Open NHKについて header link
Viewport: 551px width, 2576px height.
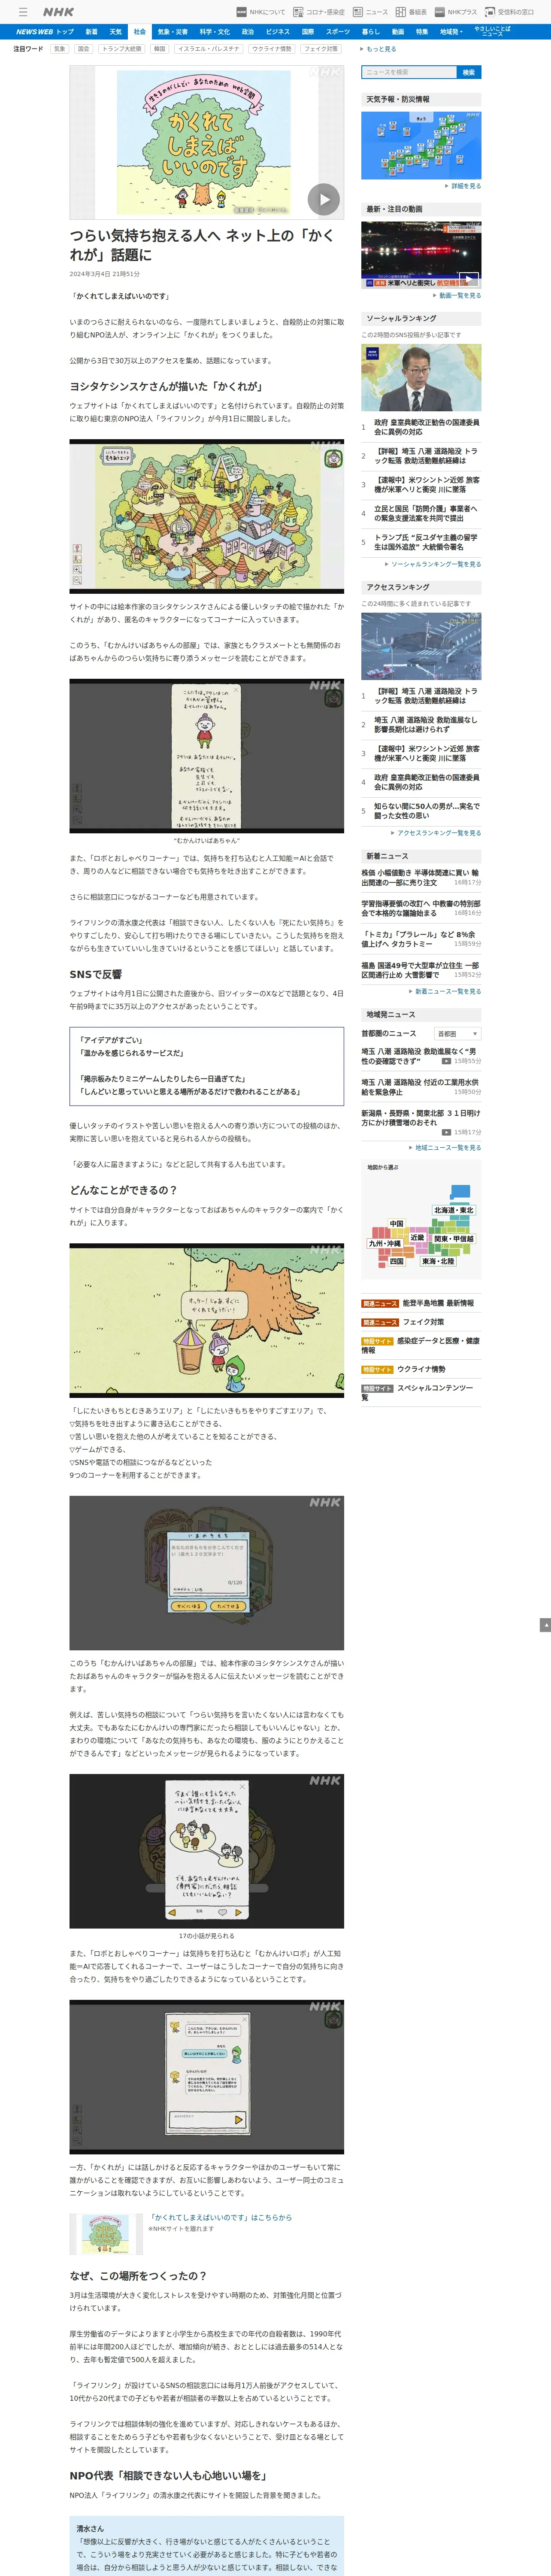[261, 12]
